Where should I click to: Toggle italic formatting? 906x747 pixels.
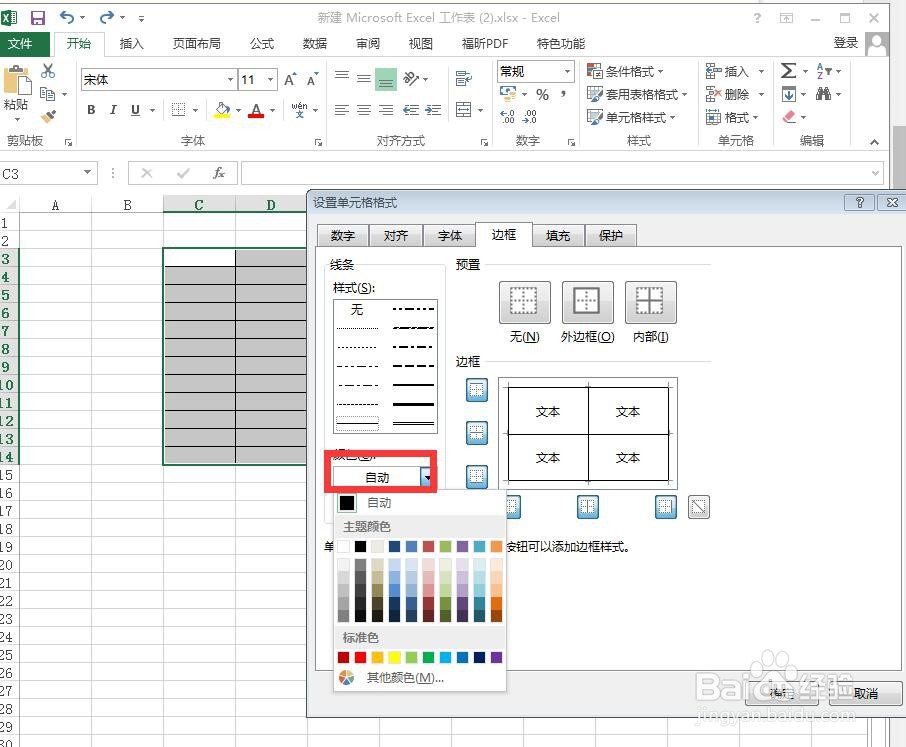113,110
